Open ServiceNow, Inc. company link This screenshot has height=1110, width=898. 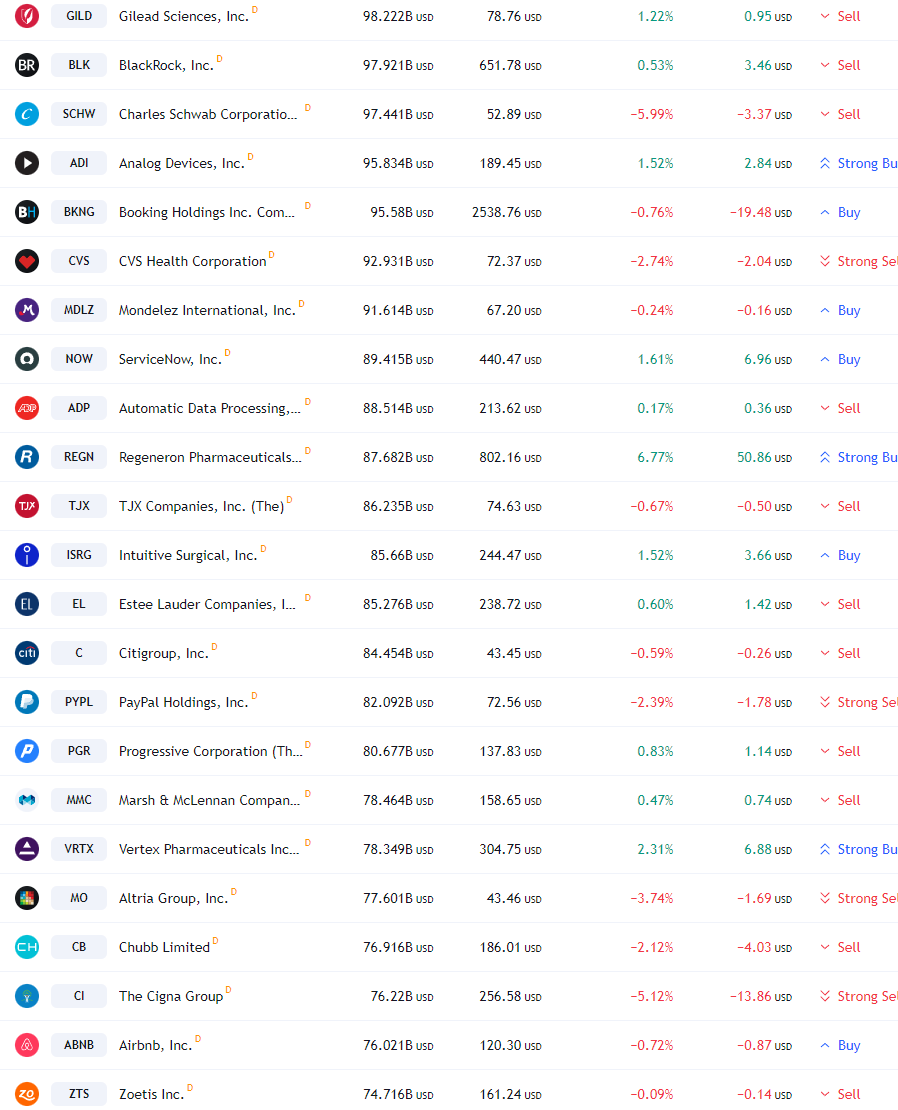(171, 360)
